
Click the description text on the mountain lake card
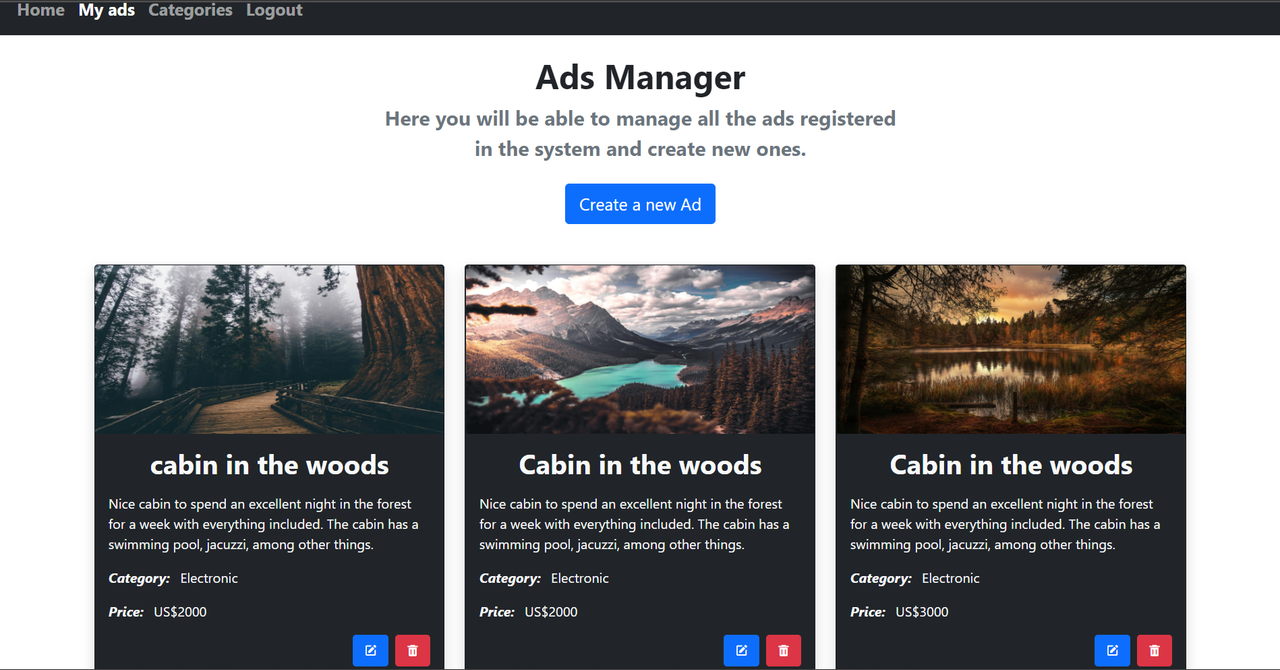[x=634, y=524]
